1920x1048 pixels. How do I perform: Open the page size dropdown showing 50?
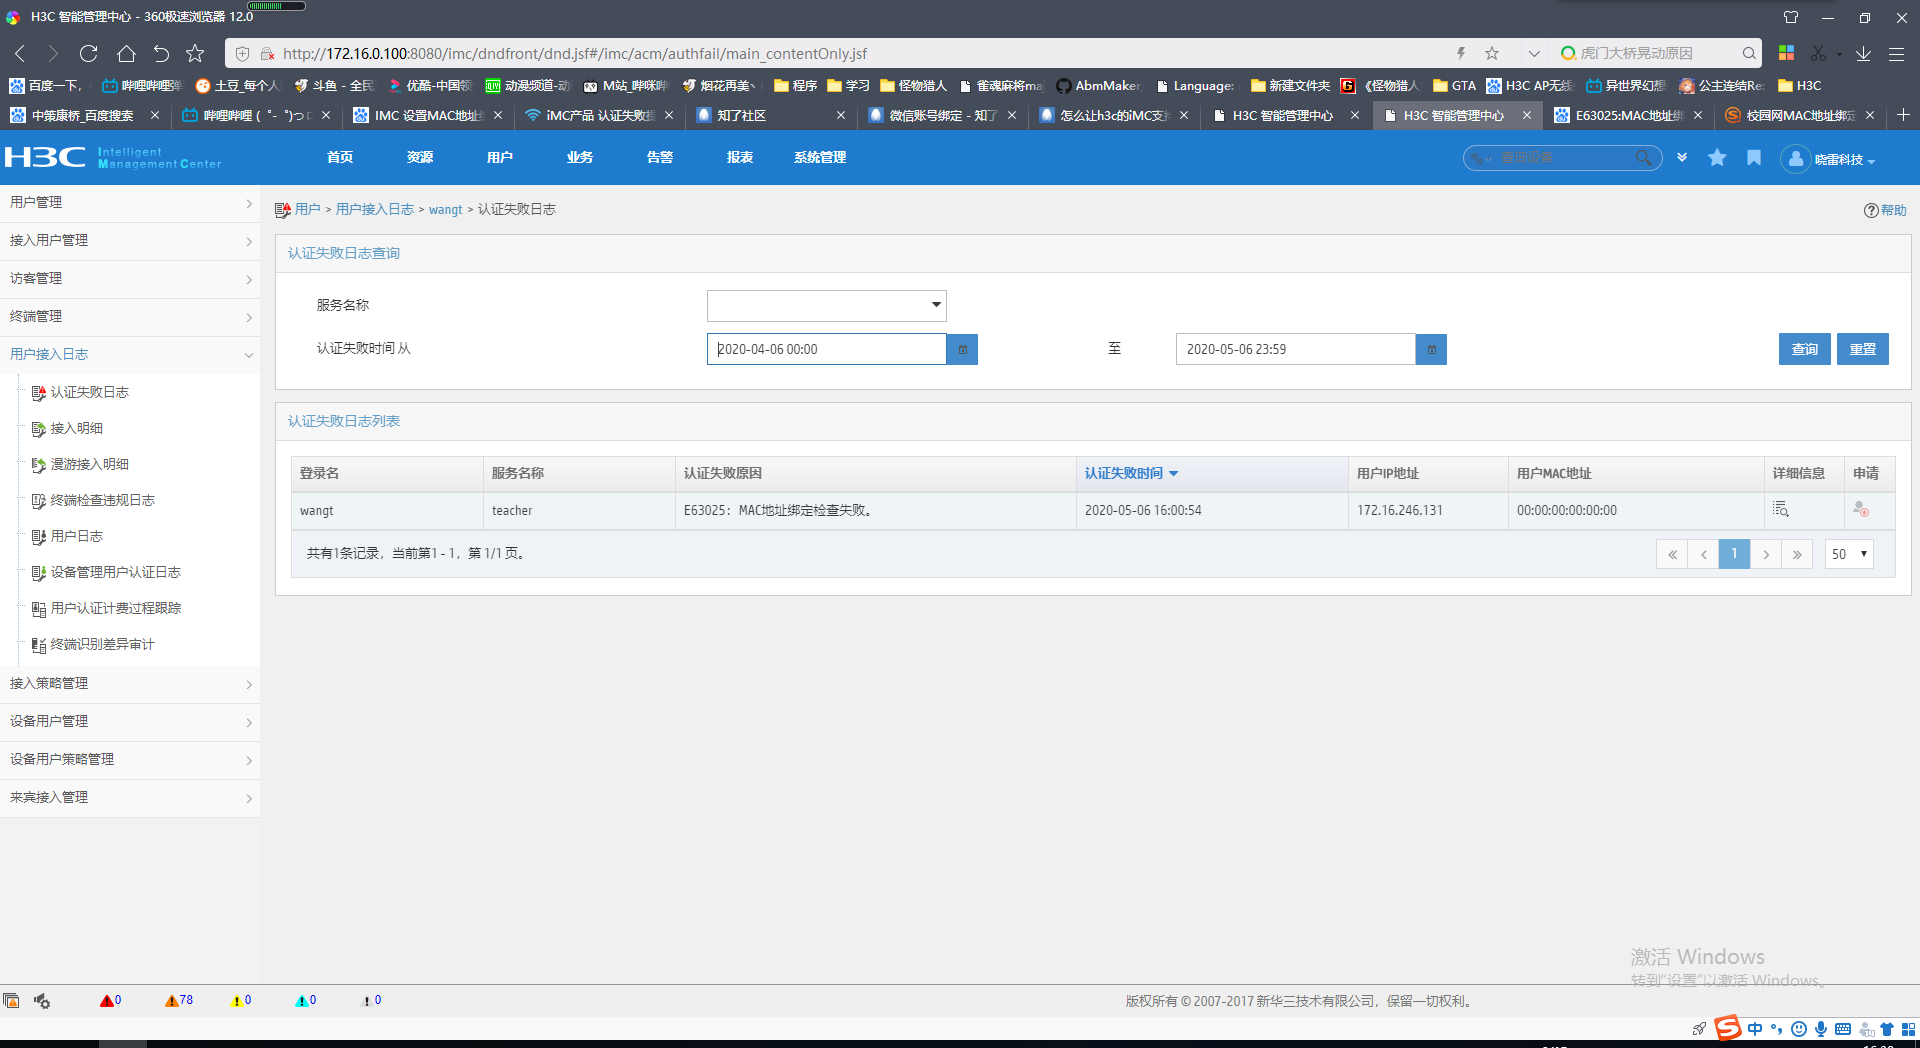pyautogui.click(x=1849, y=554)
